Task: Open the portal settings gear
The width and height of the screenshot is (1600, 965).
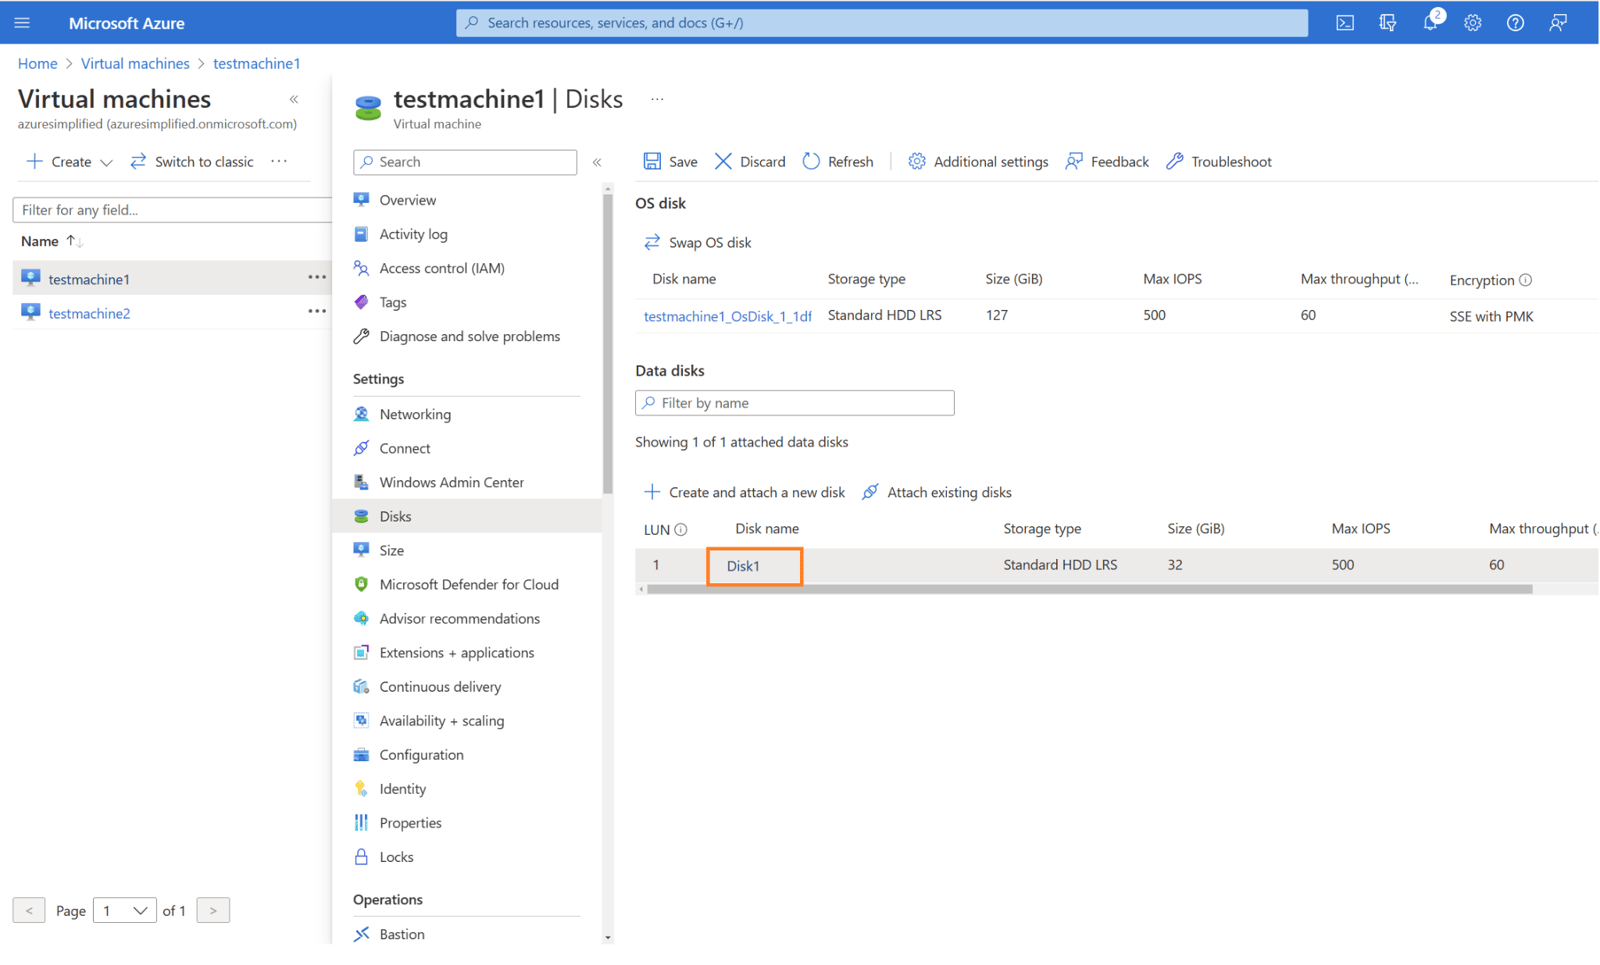Action: point(1472,22)
